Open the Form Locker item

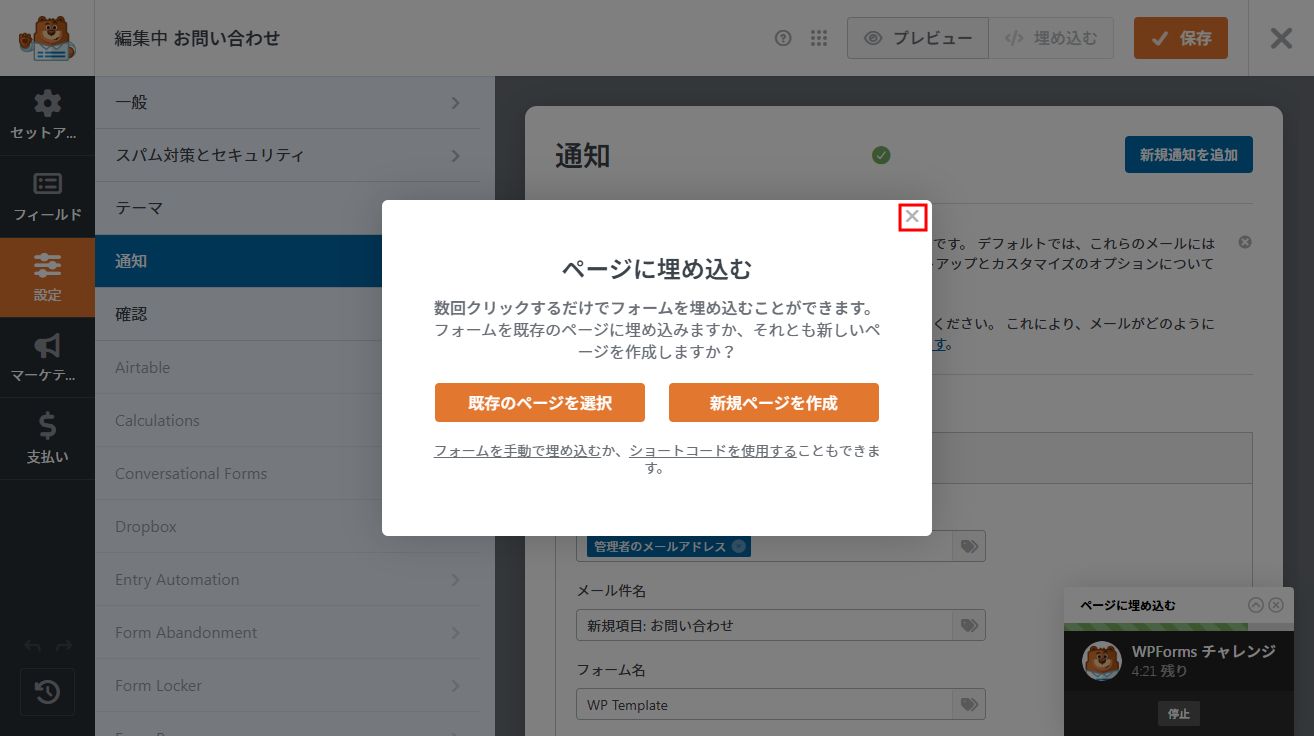pyautogui.click(x=288, y=685)
